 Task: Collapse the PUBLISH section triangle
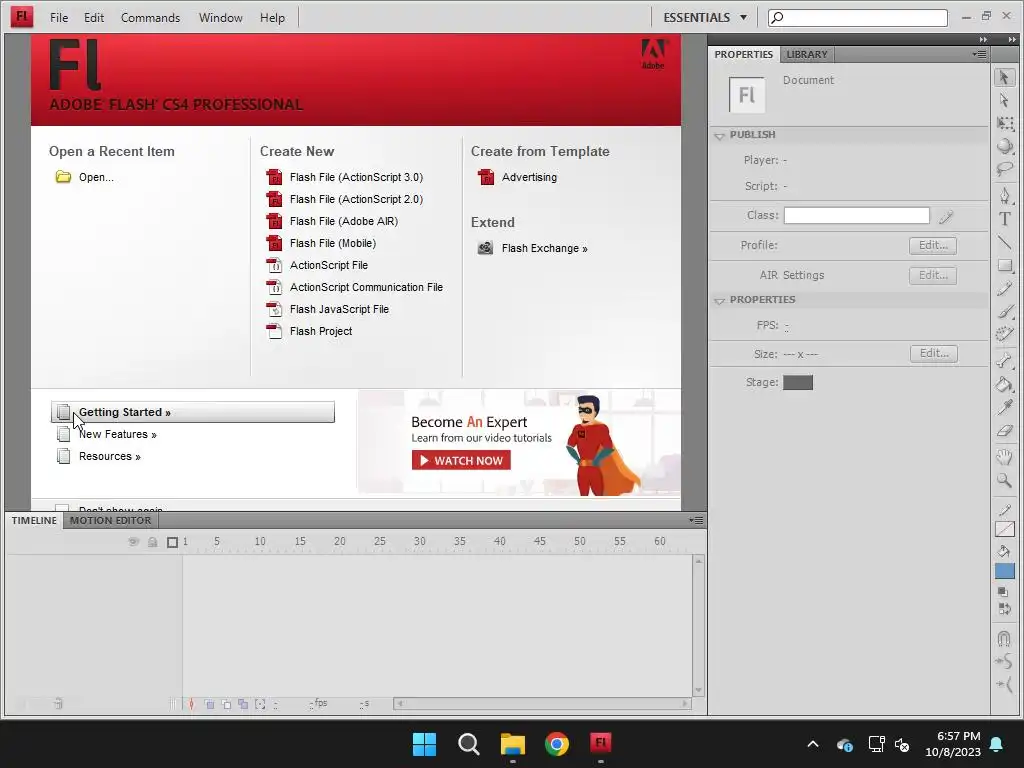pos(719,135)
